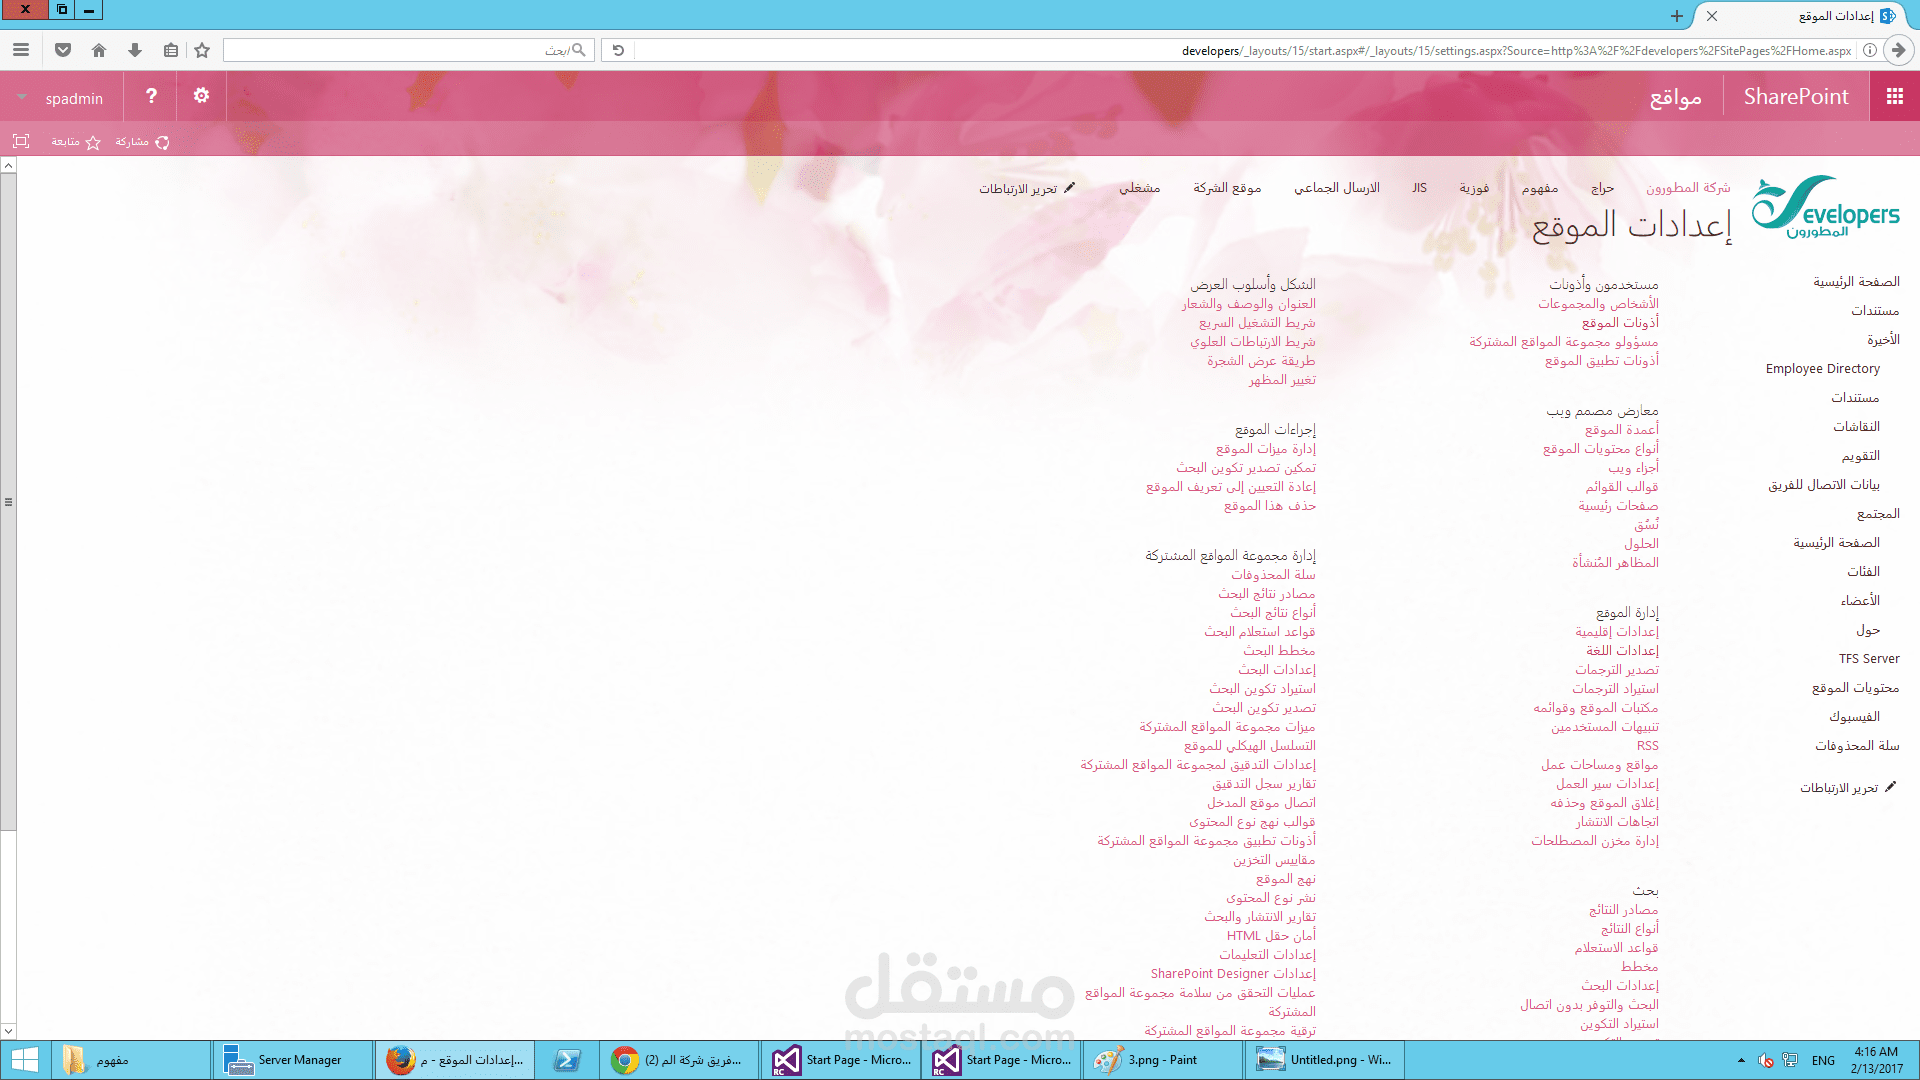Click the Firefox bookmark star icon
1920x1080 pixels.
click(202, 50)
